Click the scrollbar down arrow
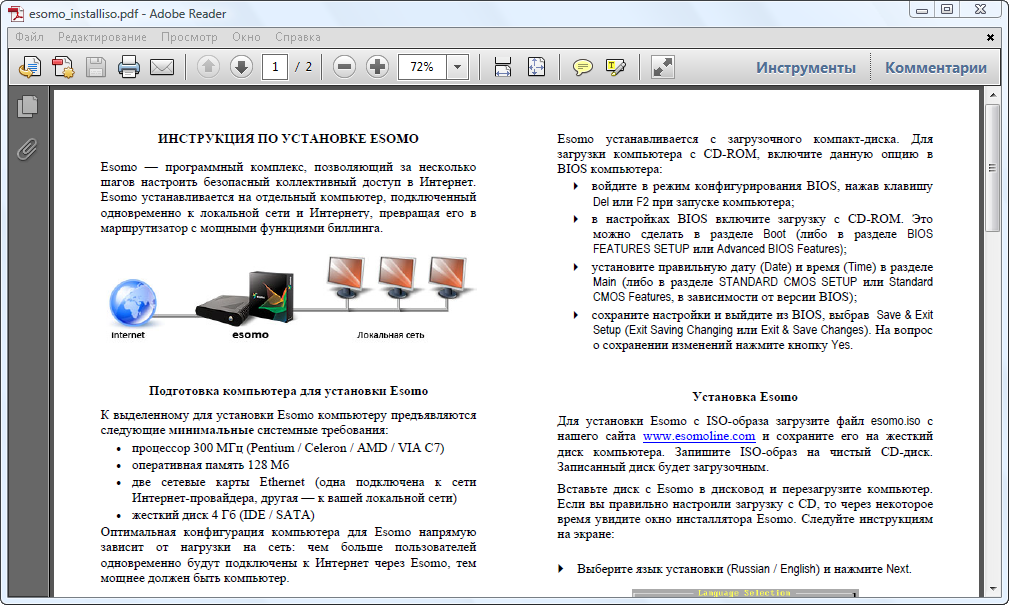The image size is (1009, 605). [x=992, y=589]
